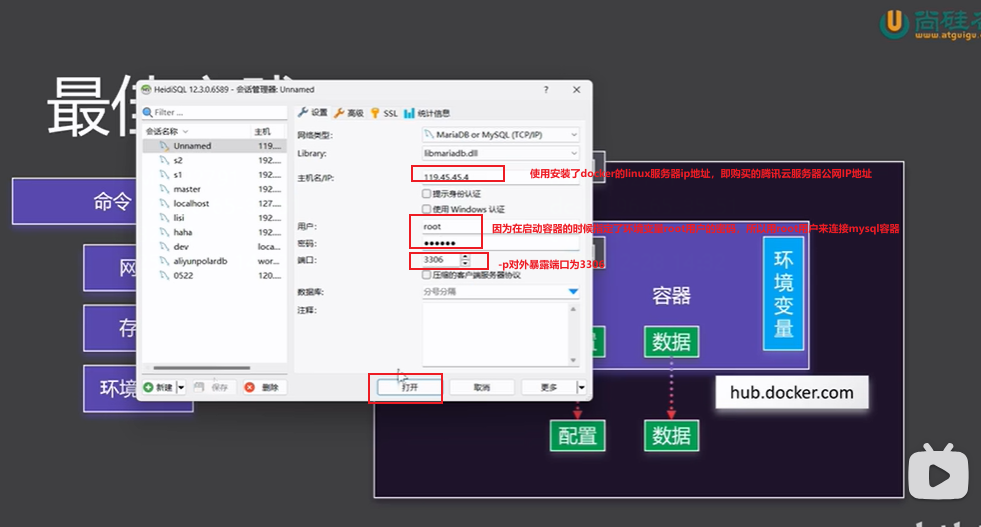Click the 端口 field showing 3306
Screen dimensions: 981x527
(441, 260)
